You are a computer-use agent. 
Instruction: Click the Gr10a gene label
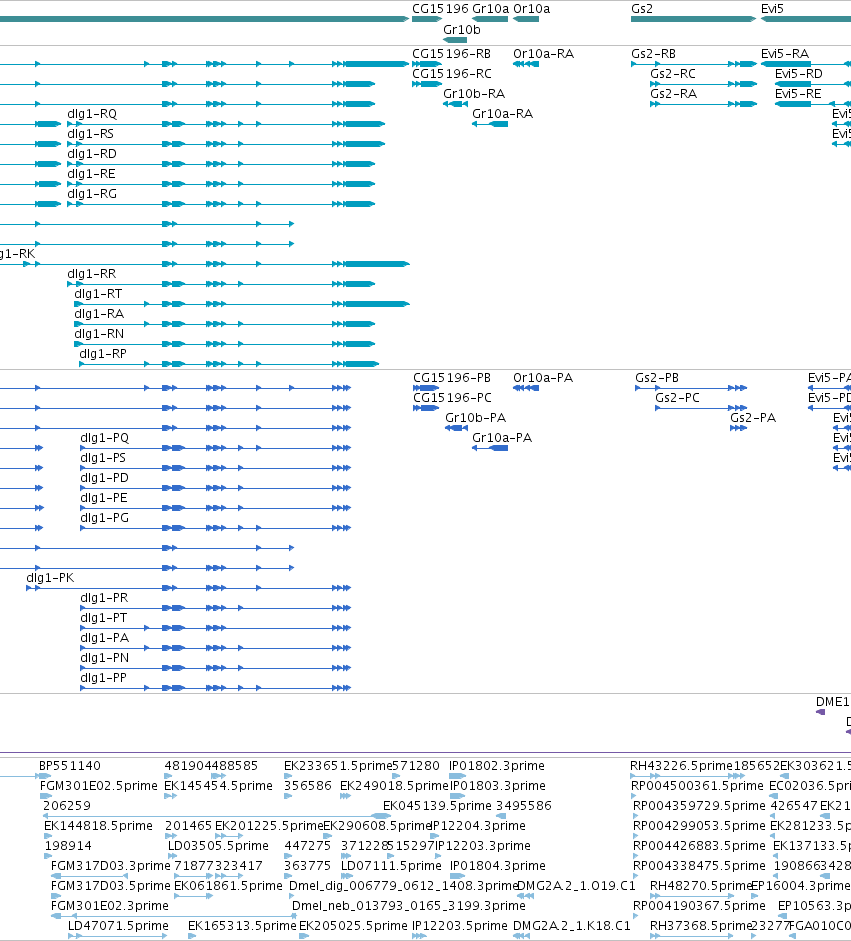(x=490, y=9)
